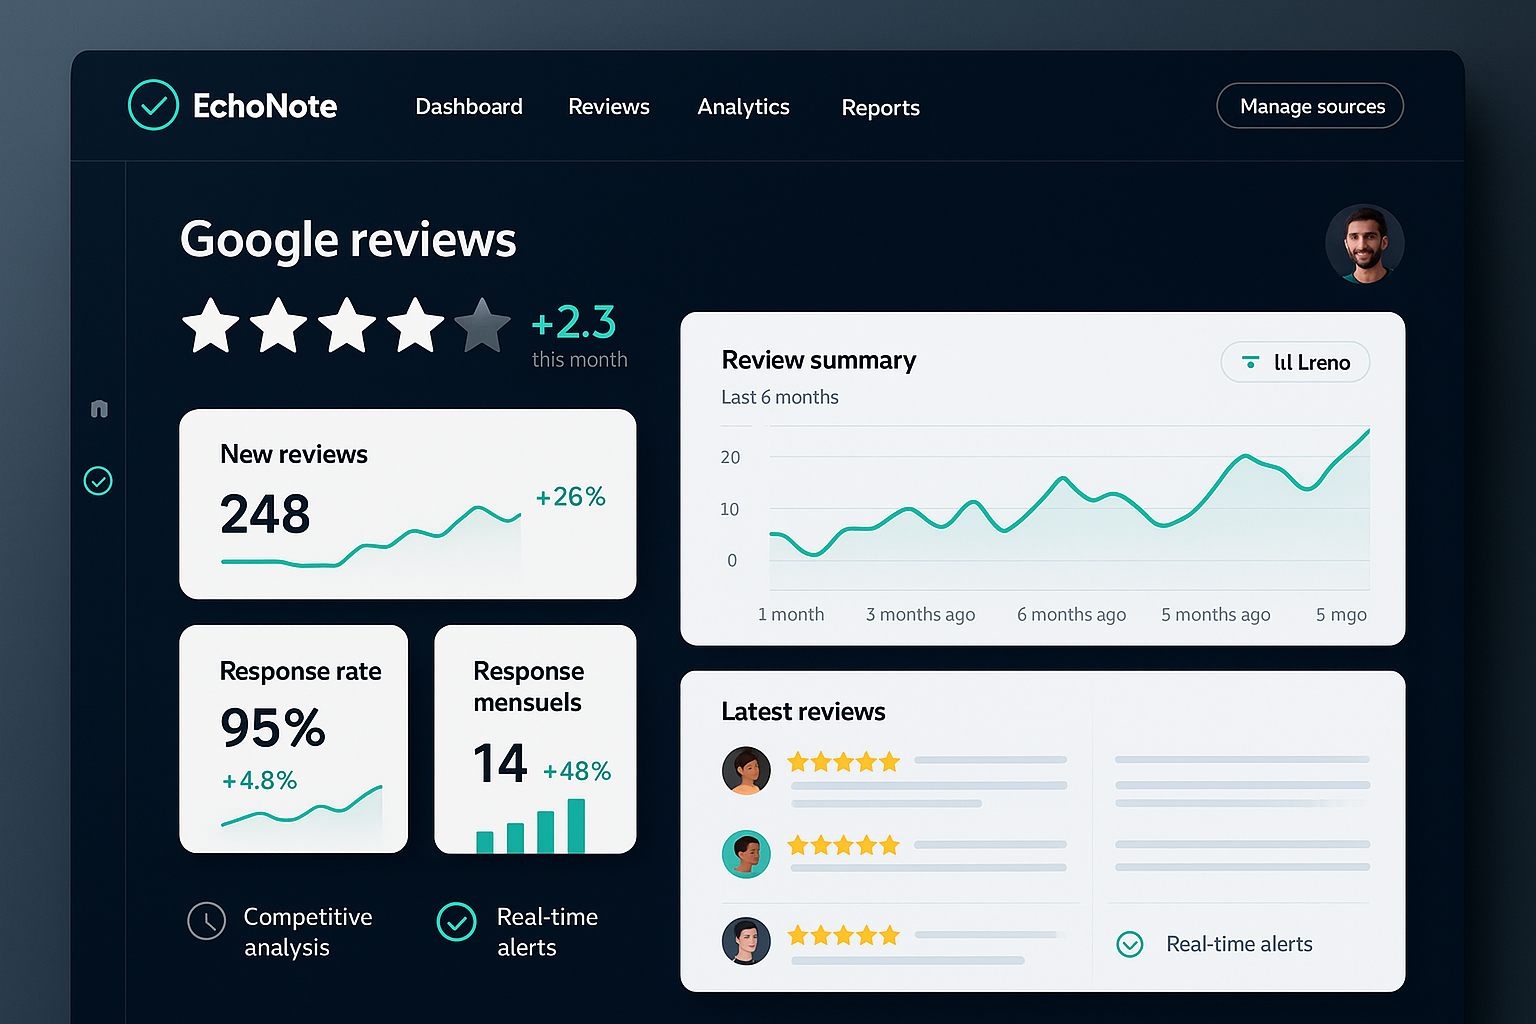Open the second reviewer's teal avatar

click(x=746, y=854)
